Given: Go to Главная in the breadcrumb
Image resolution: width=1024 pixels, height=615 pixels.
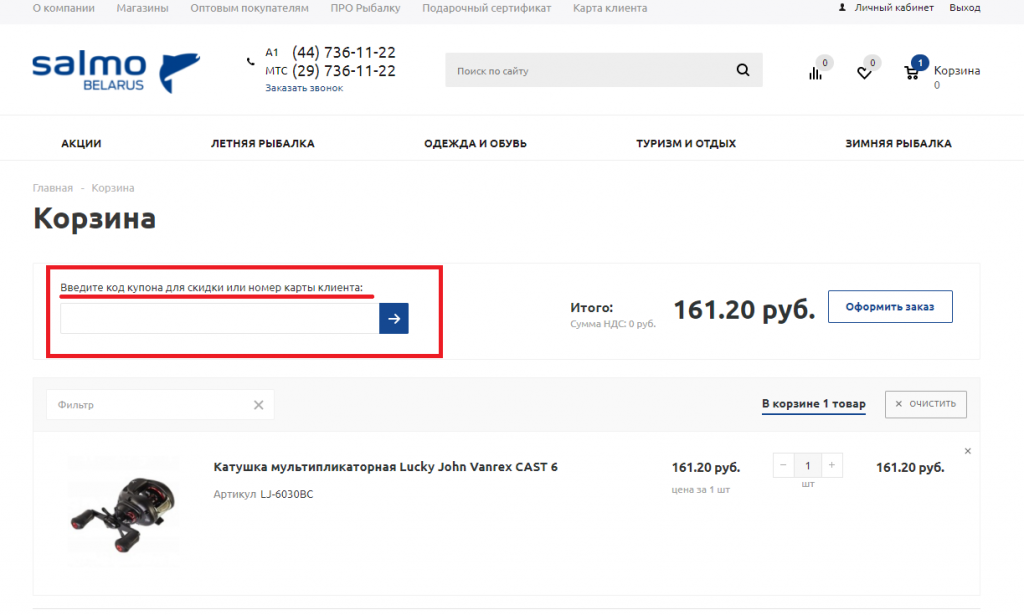Looking at the screenshot, I should (53, 188).
